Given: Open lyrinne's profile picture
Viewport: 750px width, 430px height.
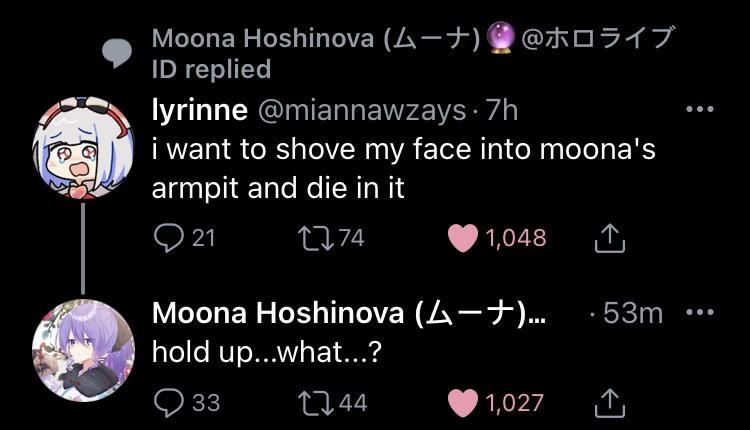Looking at the screenshot, I should pyautogui.click(x=84, y=145).
